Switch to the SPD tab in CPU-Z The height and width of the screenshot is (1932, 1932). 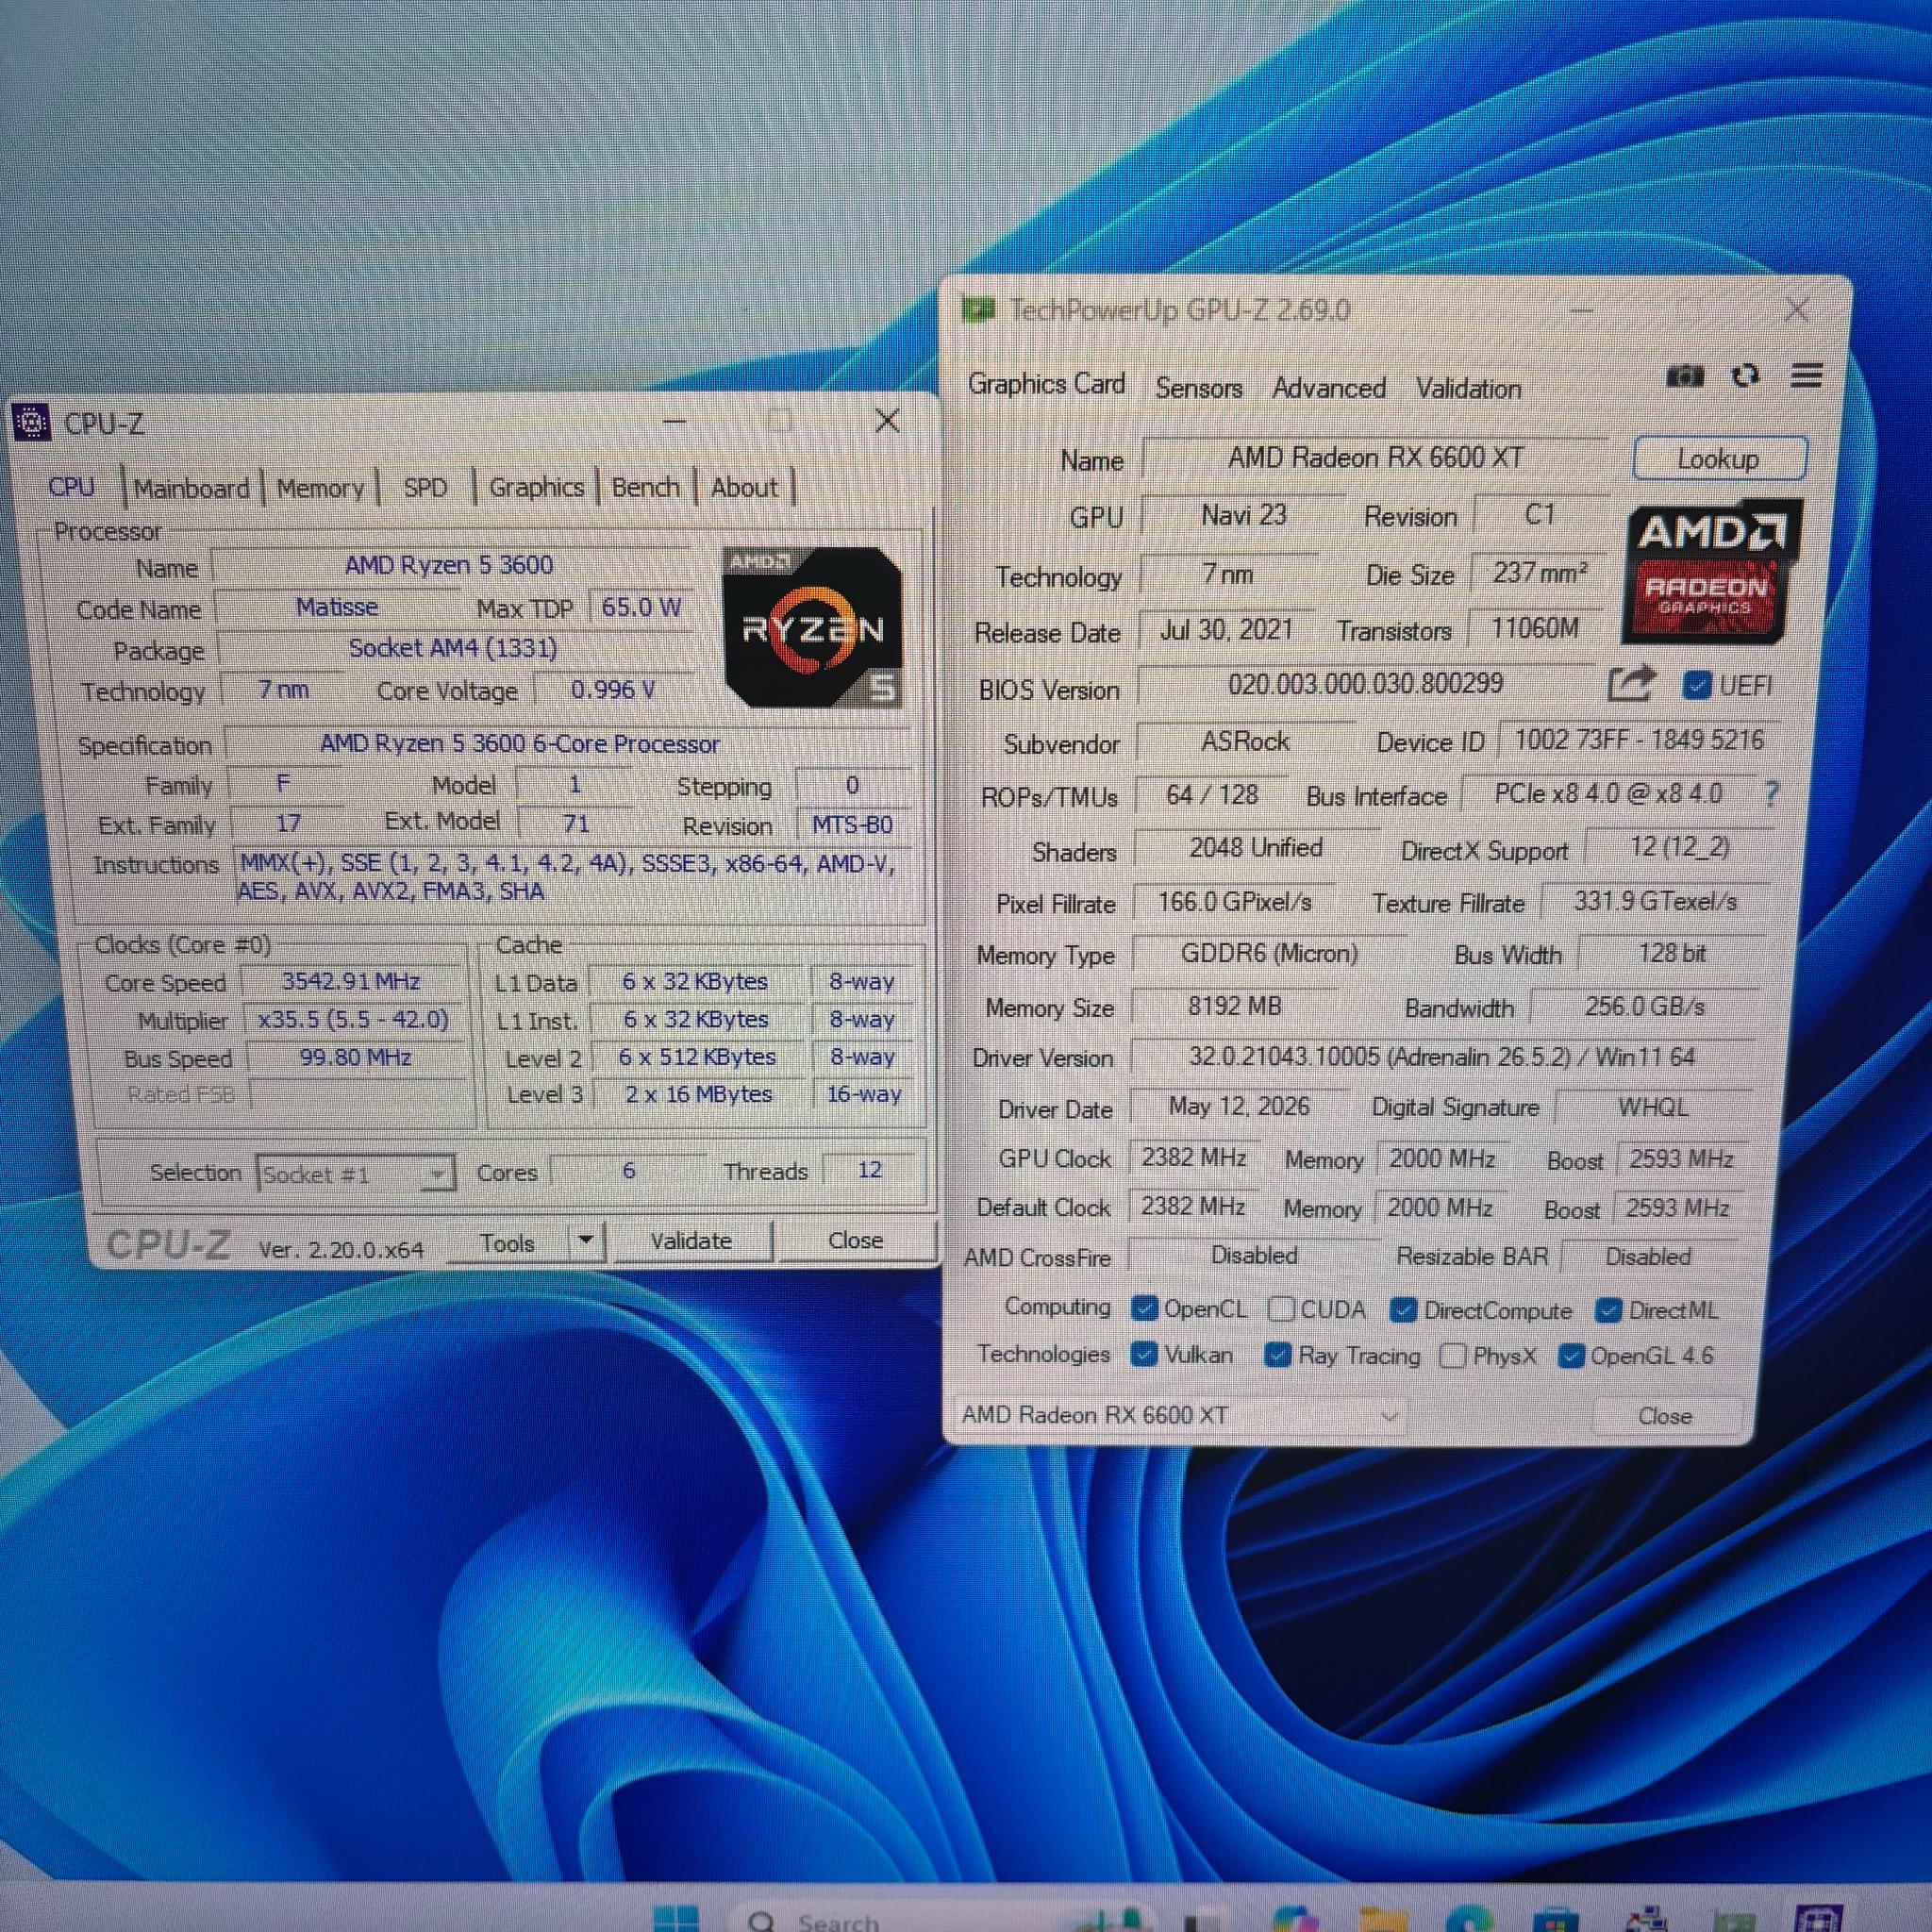[x=425, y=488]
